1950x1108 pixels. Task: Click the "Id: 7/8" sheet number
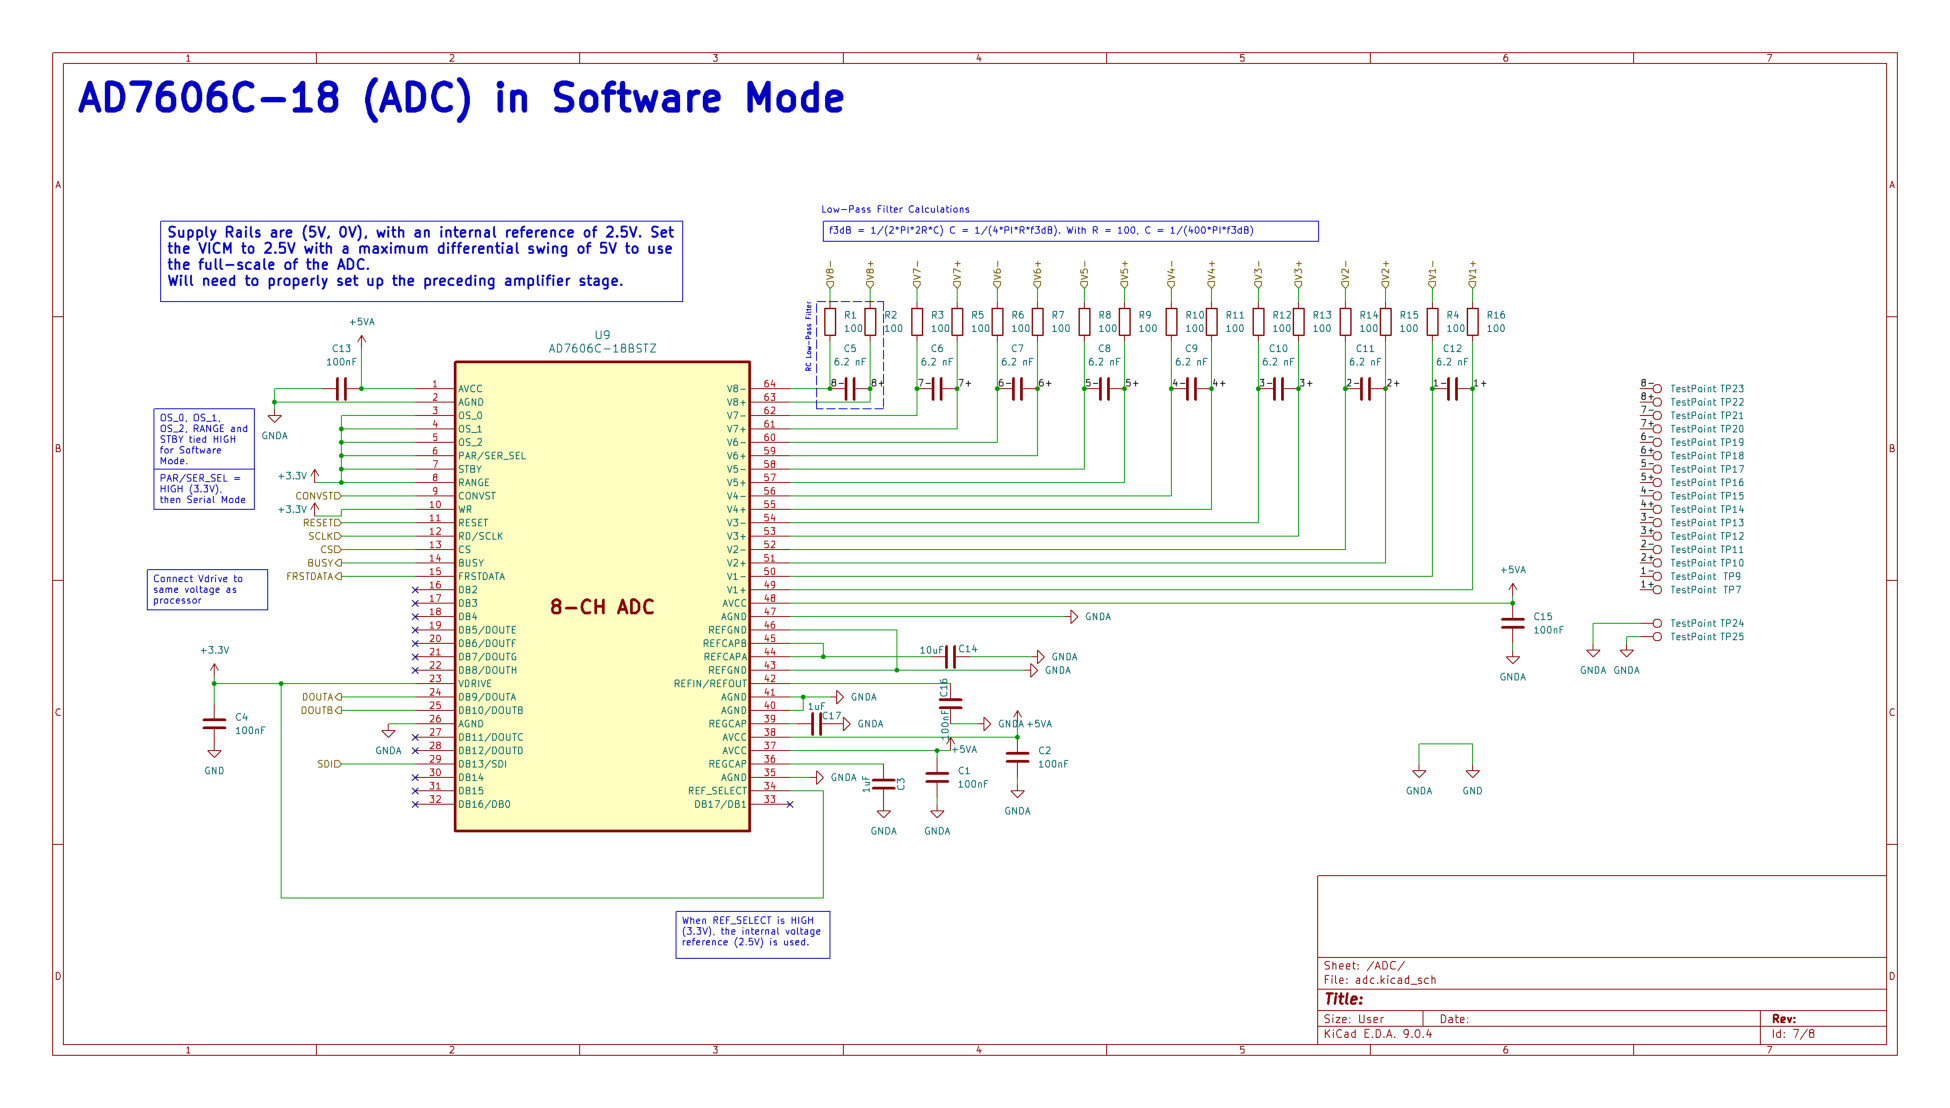click(1793, 1034)
